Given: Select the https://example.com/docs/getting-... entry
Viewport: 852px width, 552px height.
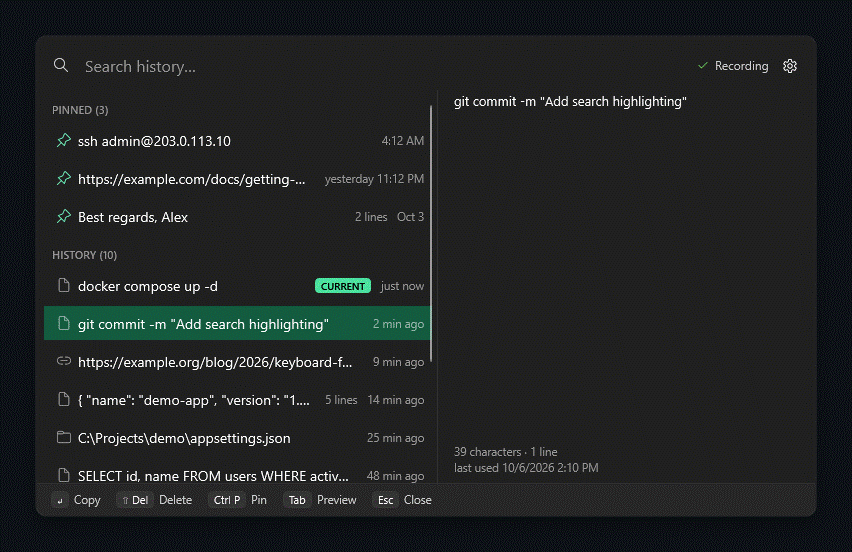Looking at the screenshot, I should pos(238,179).
